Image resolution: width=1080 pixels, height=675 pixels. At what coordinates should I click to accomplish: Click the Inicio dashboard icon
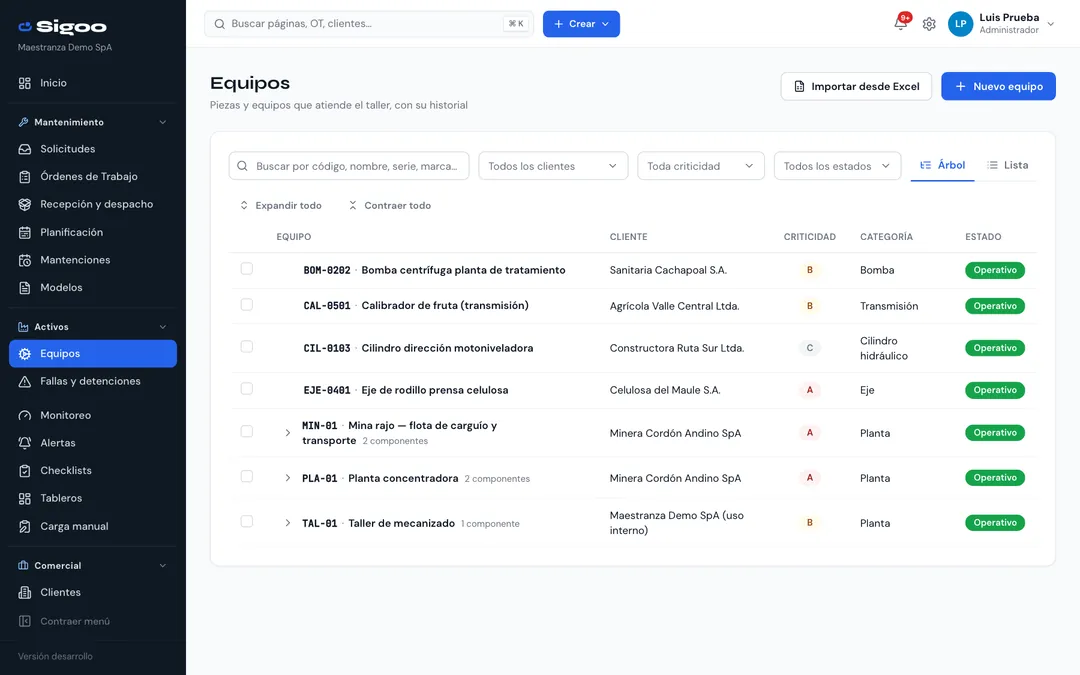coord(25,83)
